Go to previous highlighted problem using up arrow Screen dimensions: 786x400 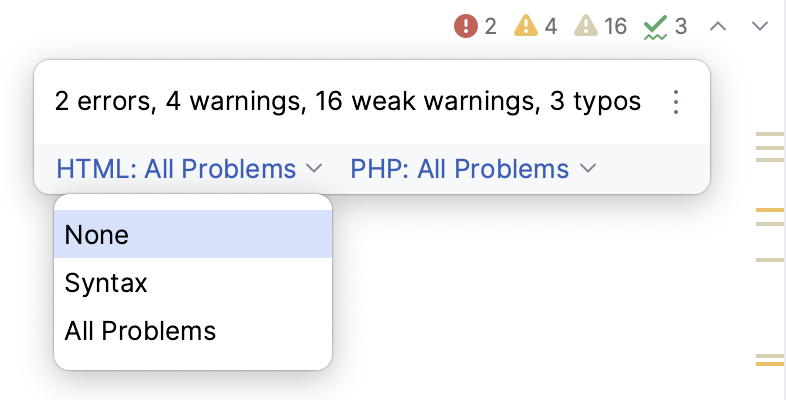tap(717, 26)
